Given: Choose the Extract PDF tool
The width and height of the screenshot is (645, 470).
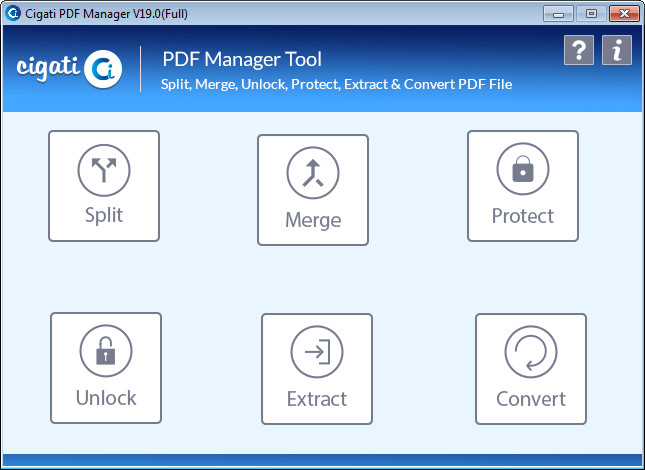Looking at the screenshot, I should tap(317, 369).
